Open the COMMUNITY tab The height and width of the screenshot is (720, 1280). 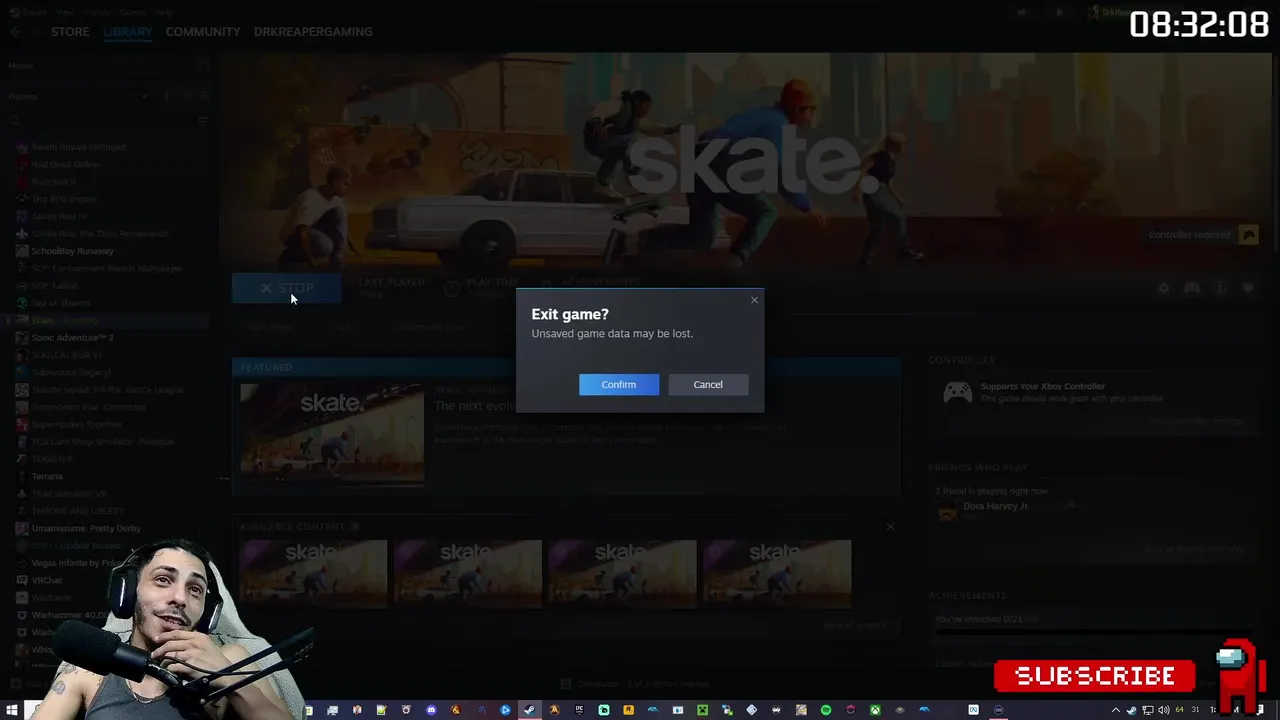(203, 32)
